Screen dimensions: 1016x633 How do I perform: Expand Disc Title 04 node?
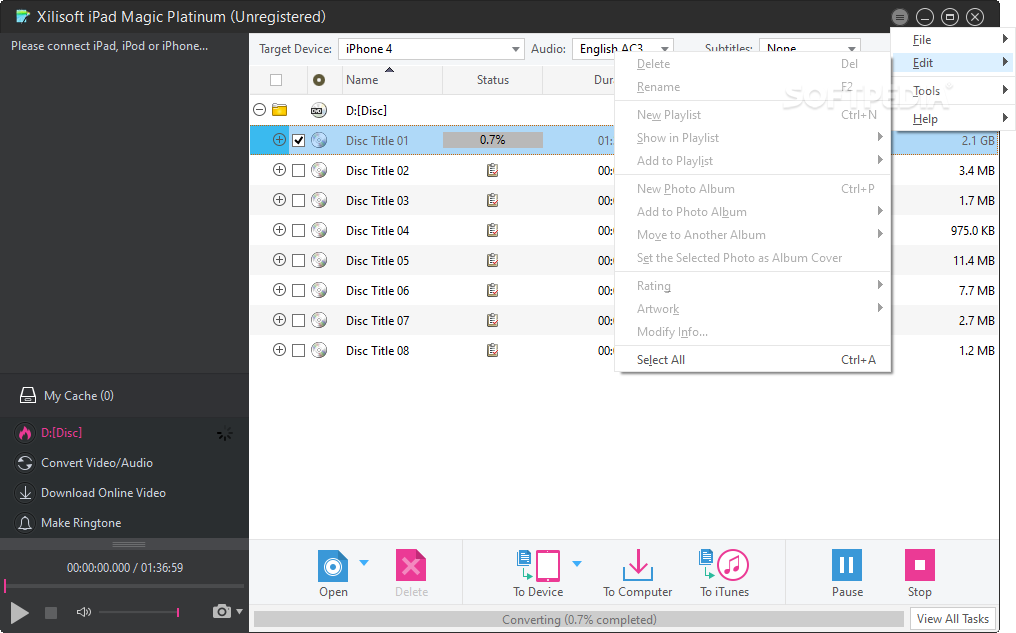tap(279, 229)
